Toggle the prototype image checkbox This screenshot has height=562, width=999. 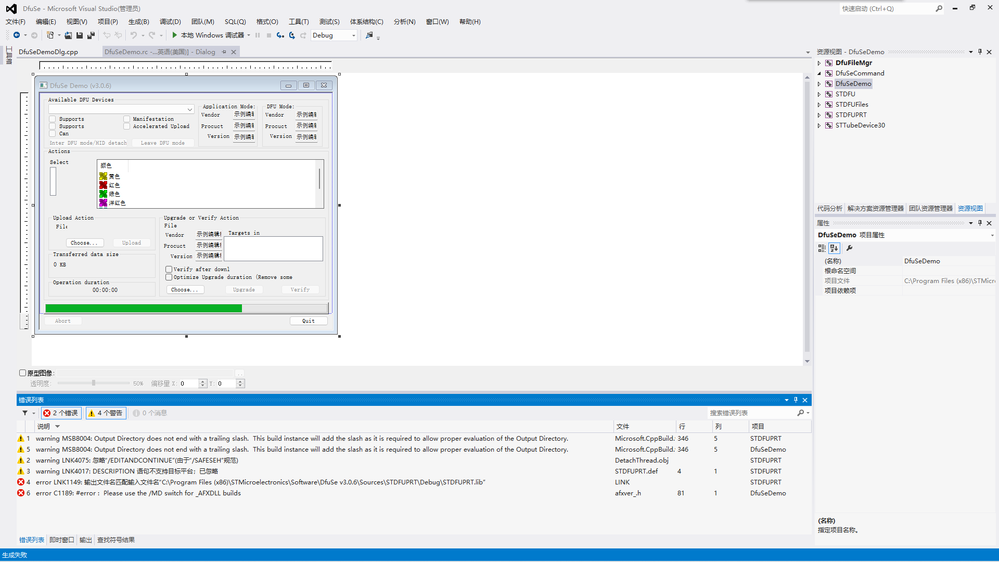(22, 373)
